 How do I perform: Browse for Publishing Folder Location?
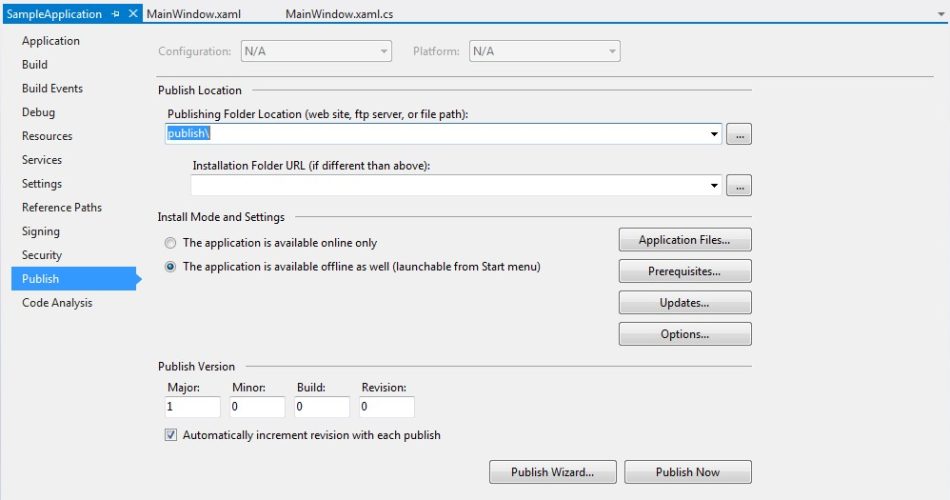(738, 134)
